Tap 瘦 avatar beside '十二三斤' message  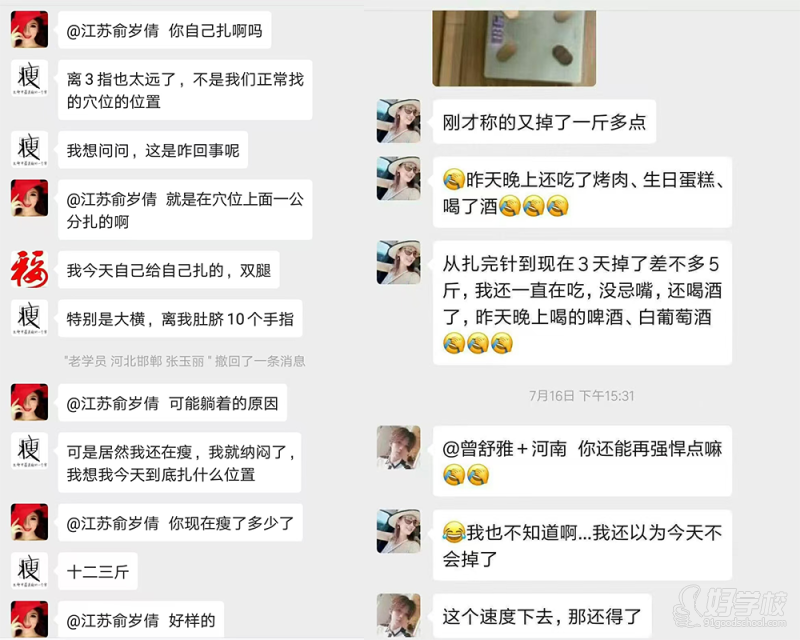pyautogui.click(x=30, y=570)
